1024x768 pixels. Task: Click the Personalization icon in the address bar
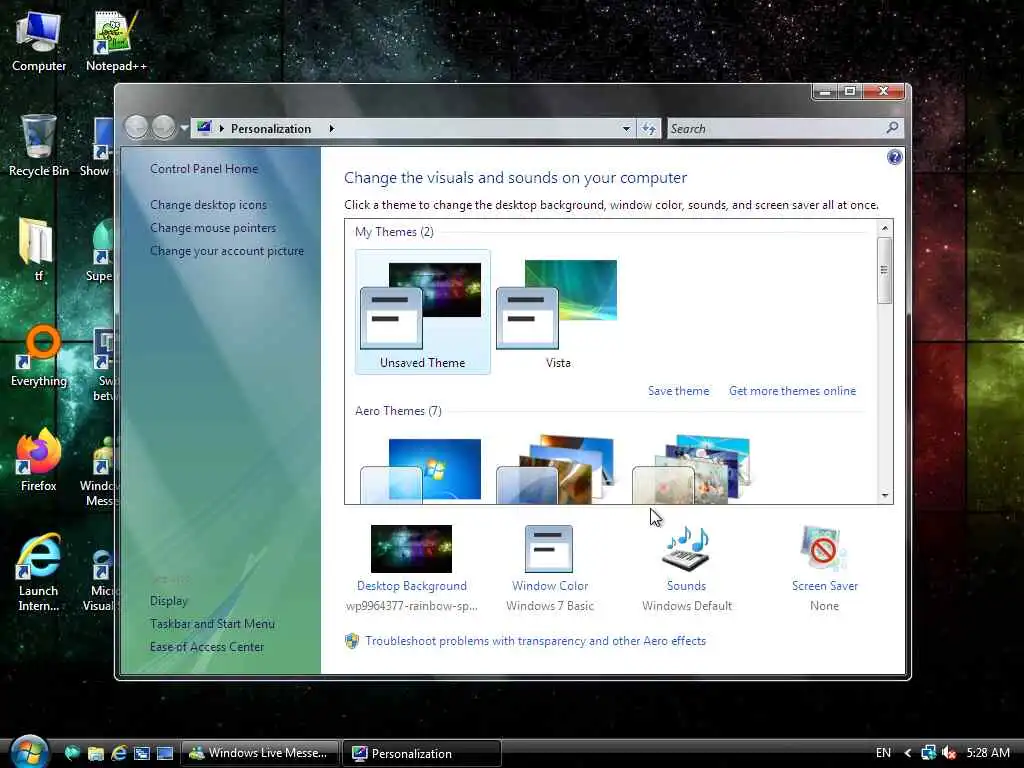click(204, 127)
